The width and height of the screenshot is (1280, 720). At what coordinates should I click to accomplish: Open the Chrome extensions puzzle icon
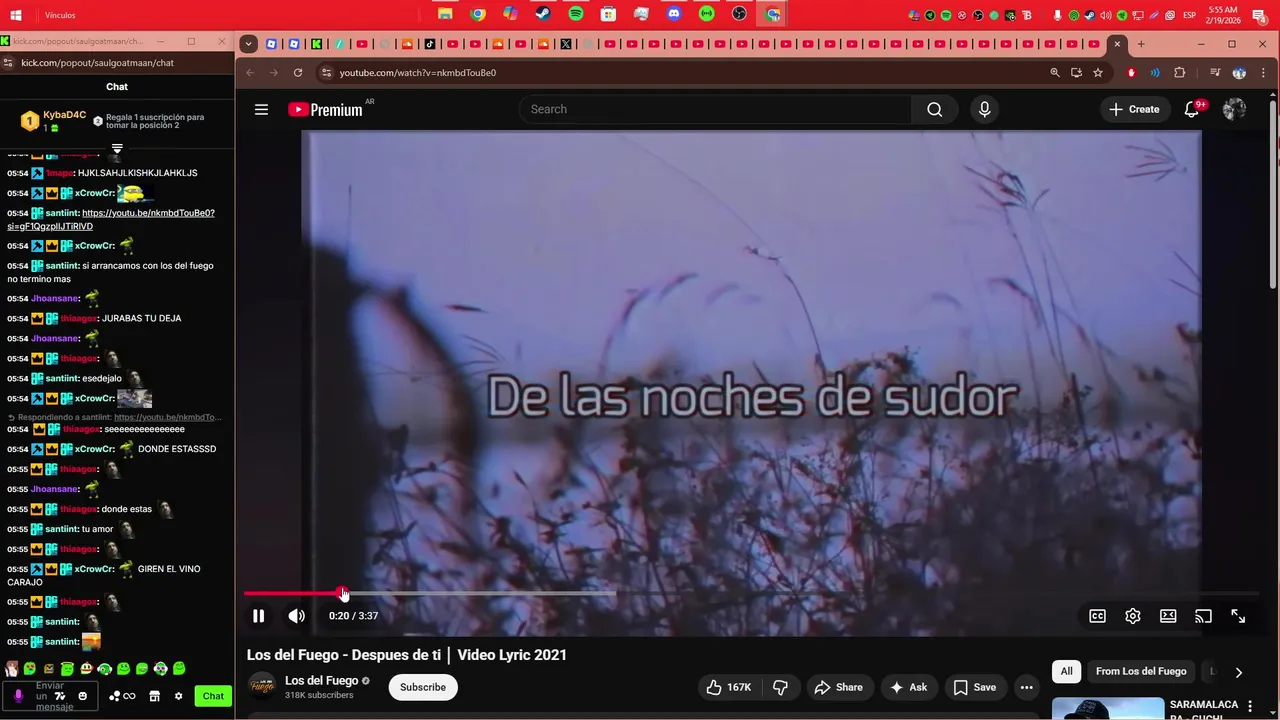pos(1180,73)
